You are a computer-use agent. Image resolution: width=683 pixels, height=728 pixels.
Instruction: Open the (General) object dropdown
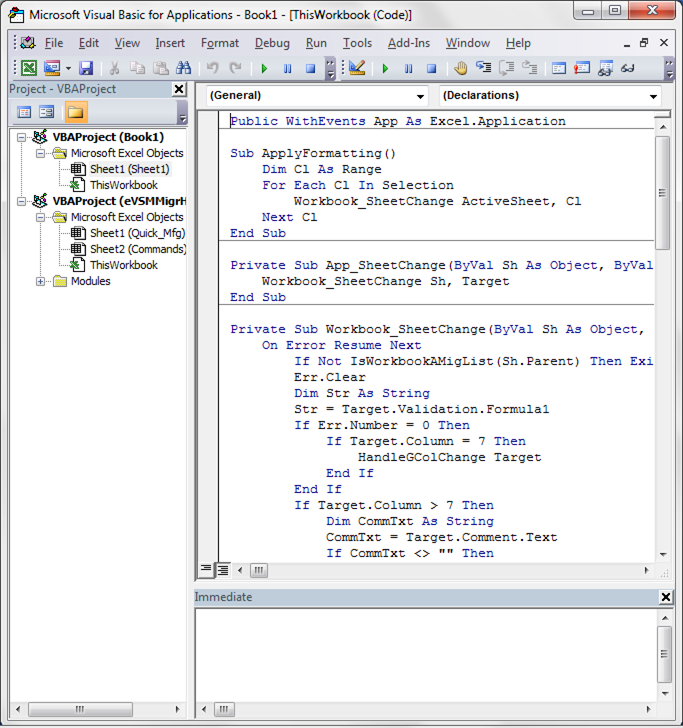420,96
